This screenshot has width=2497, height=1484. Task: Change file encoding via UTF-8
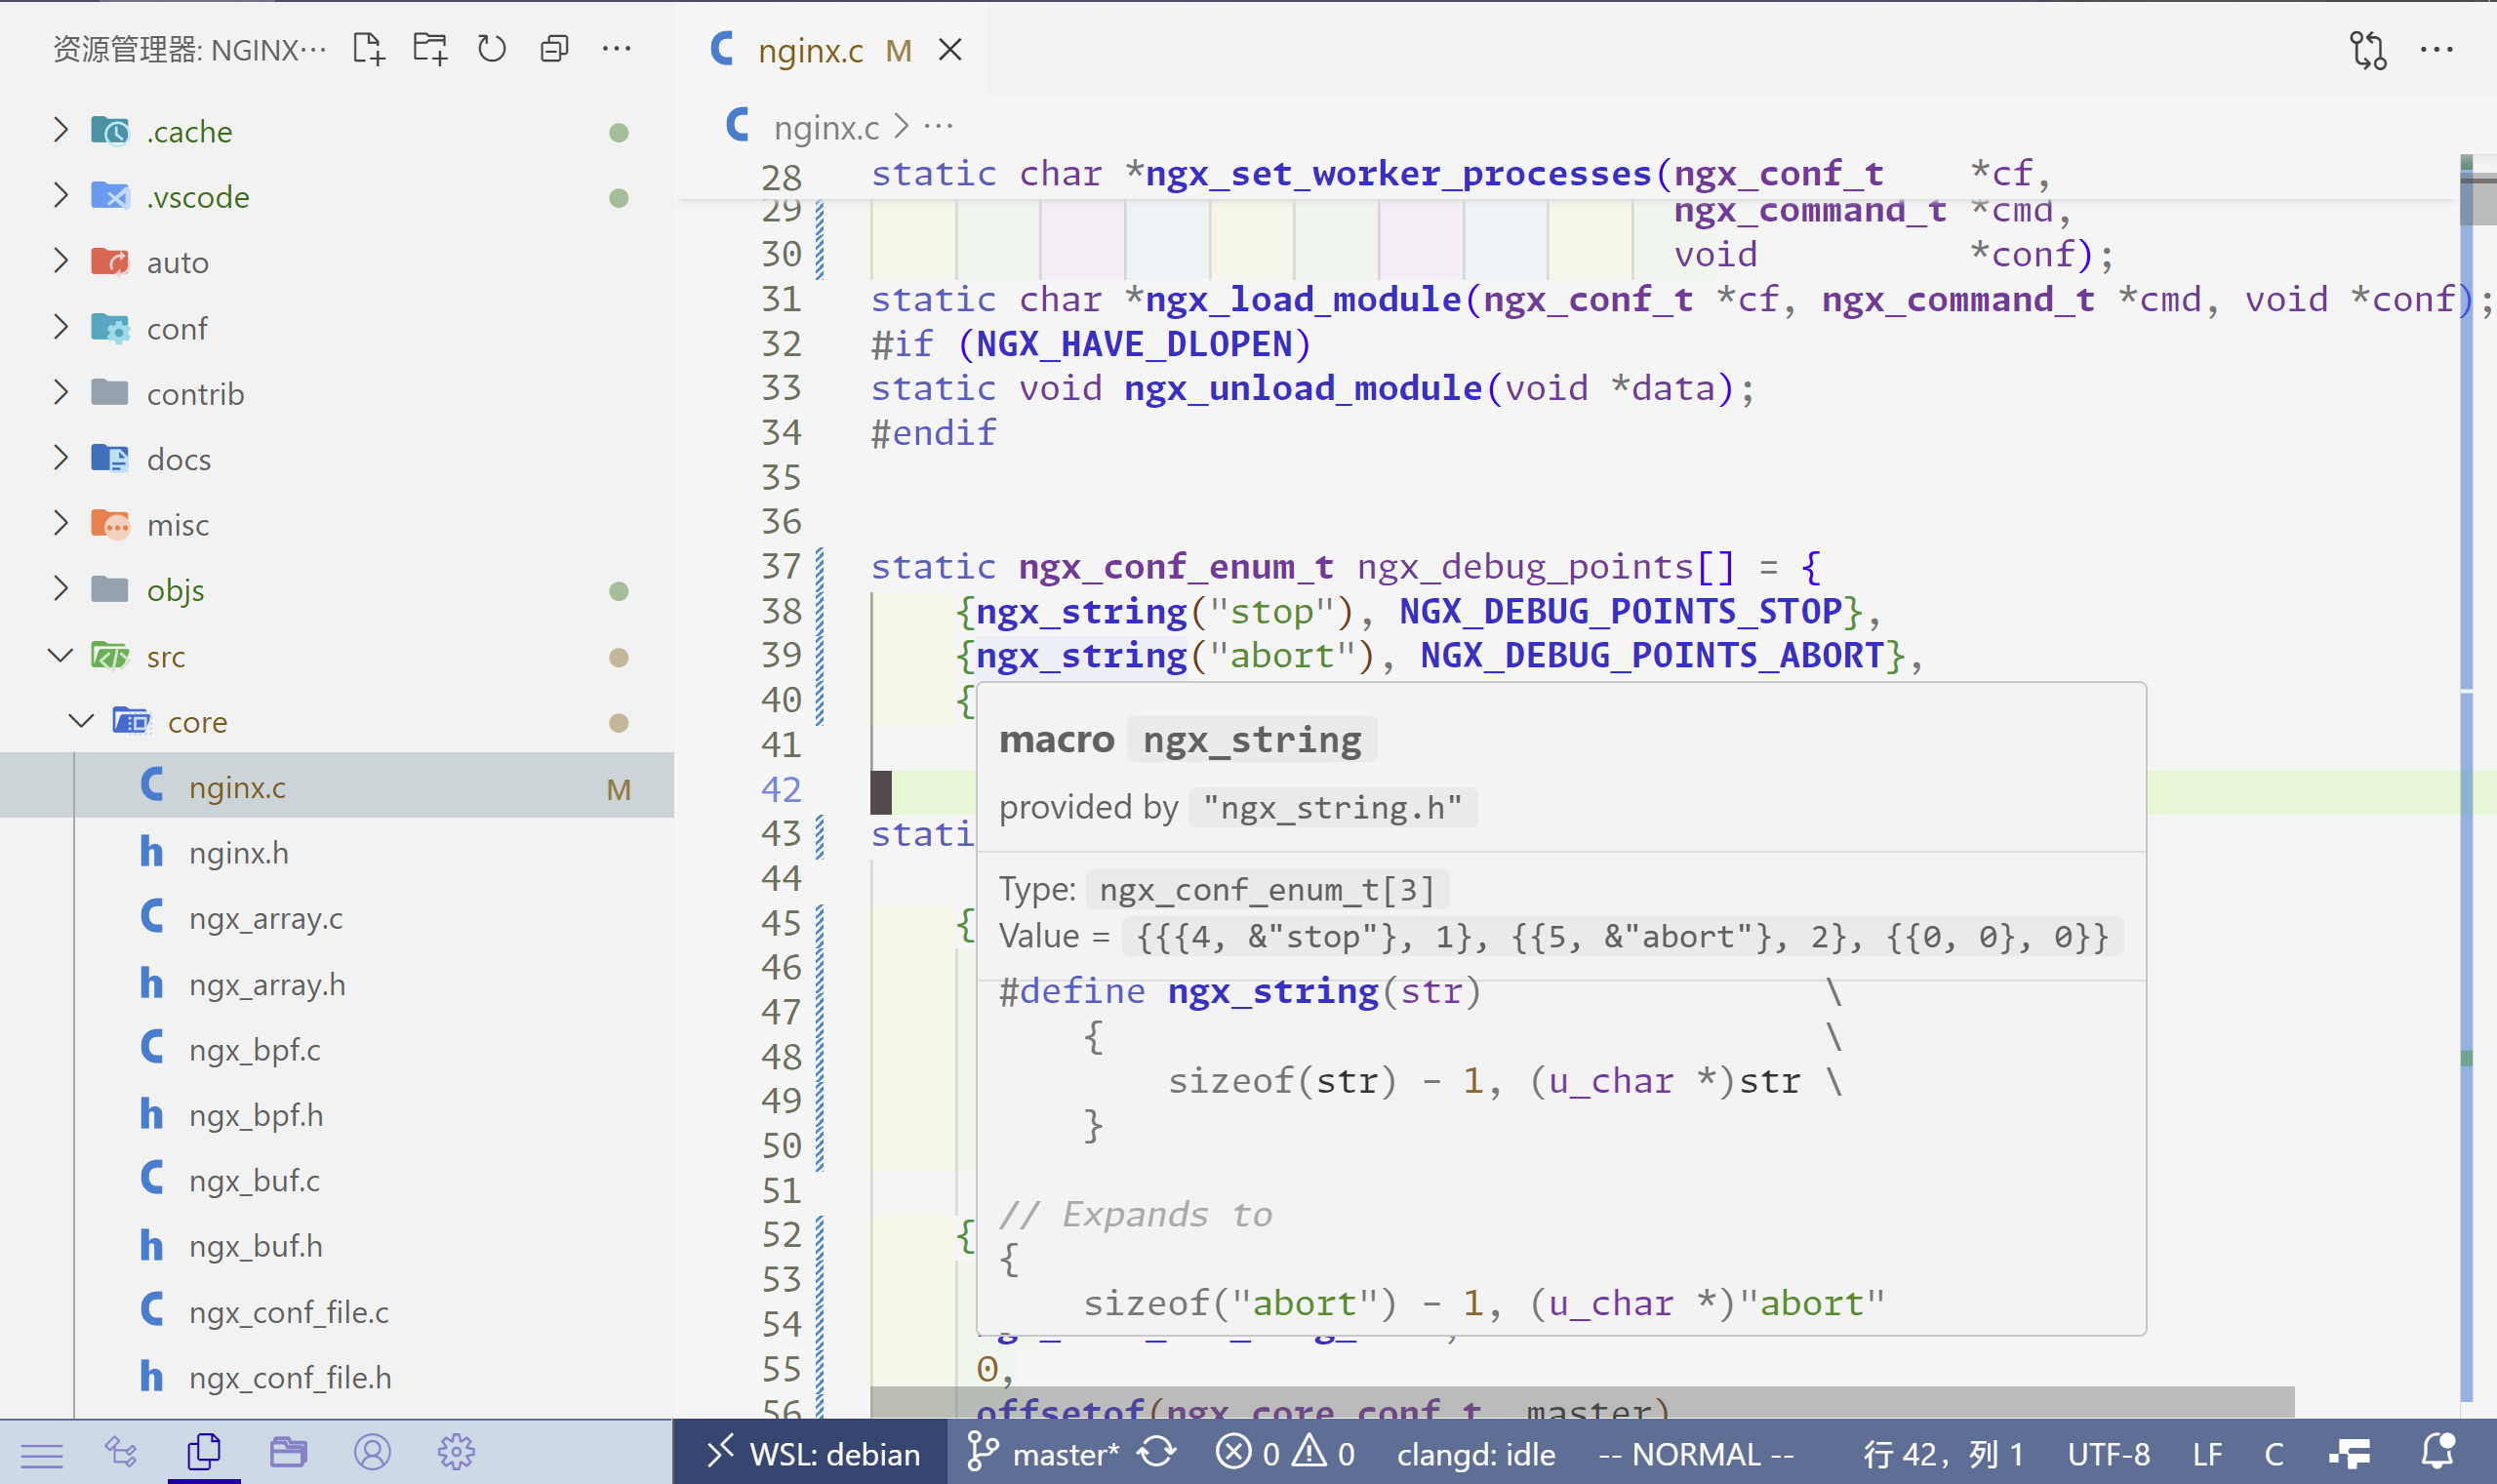pos(2109,1454)
